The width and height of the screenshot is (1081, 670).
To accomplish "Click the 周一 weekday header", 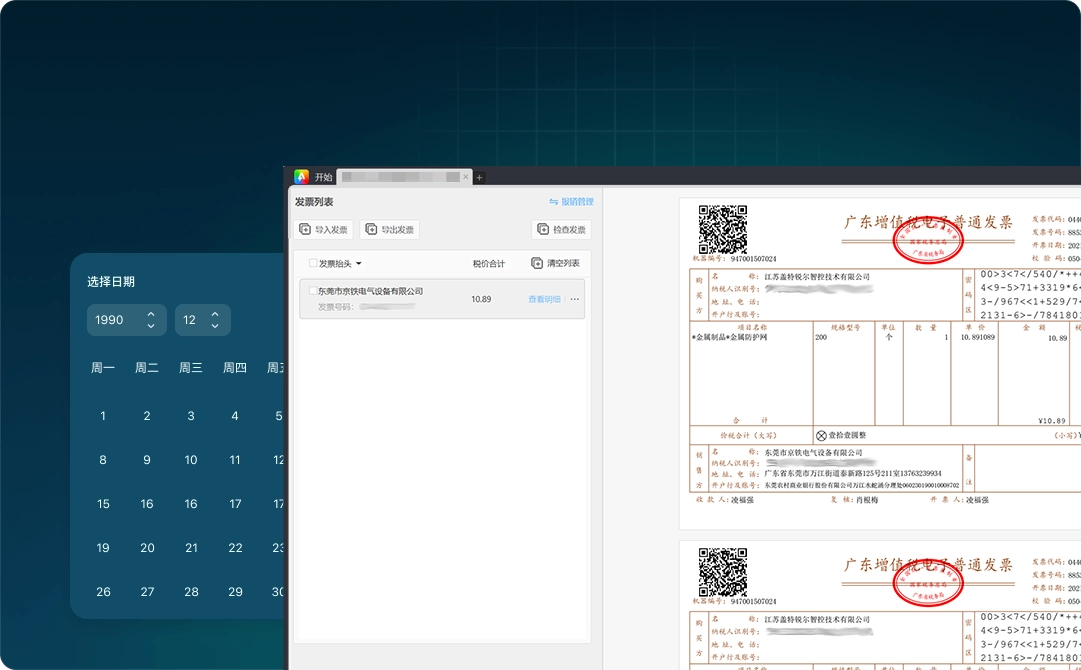I will pyautogui.click(x=103, y=368).
